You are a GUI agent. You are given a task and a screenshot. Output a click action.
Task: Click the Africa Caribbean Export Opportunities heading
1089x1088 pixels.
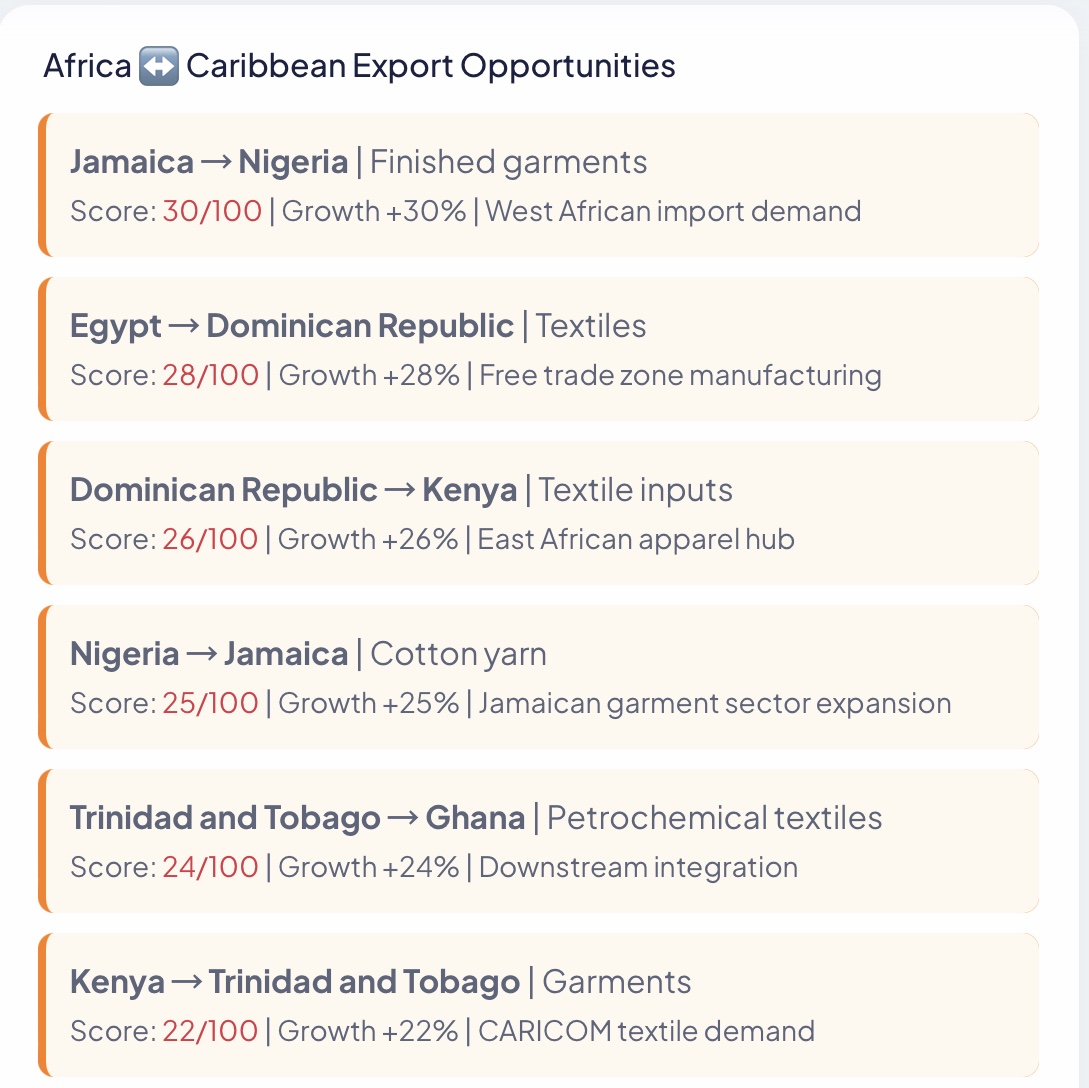[x=359, y=67]
